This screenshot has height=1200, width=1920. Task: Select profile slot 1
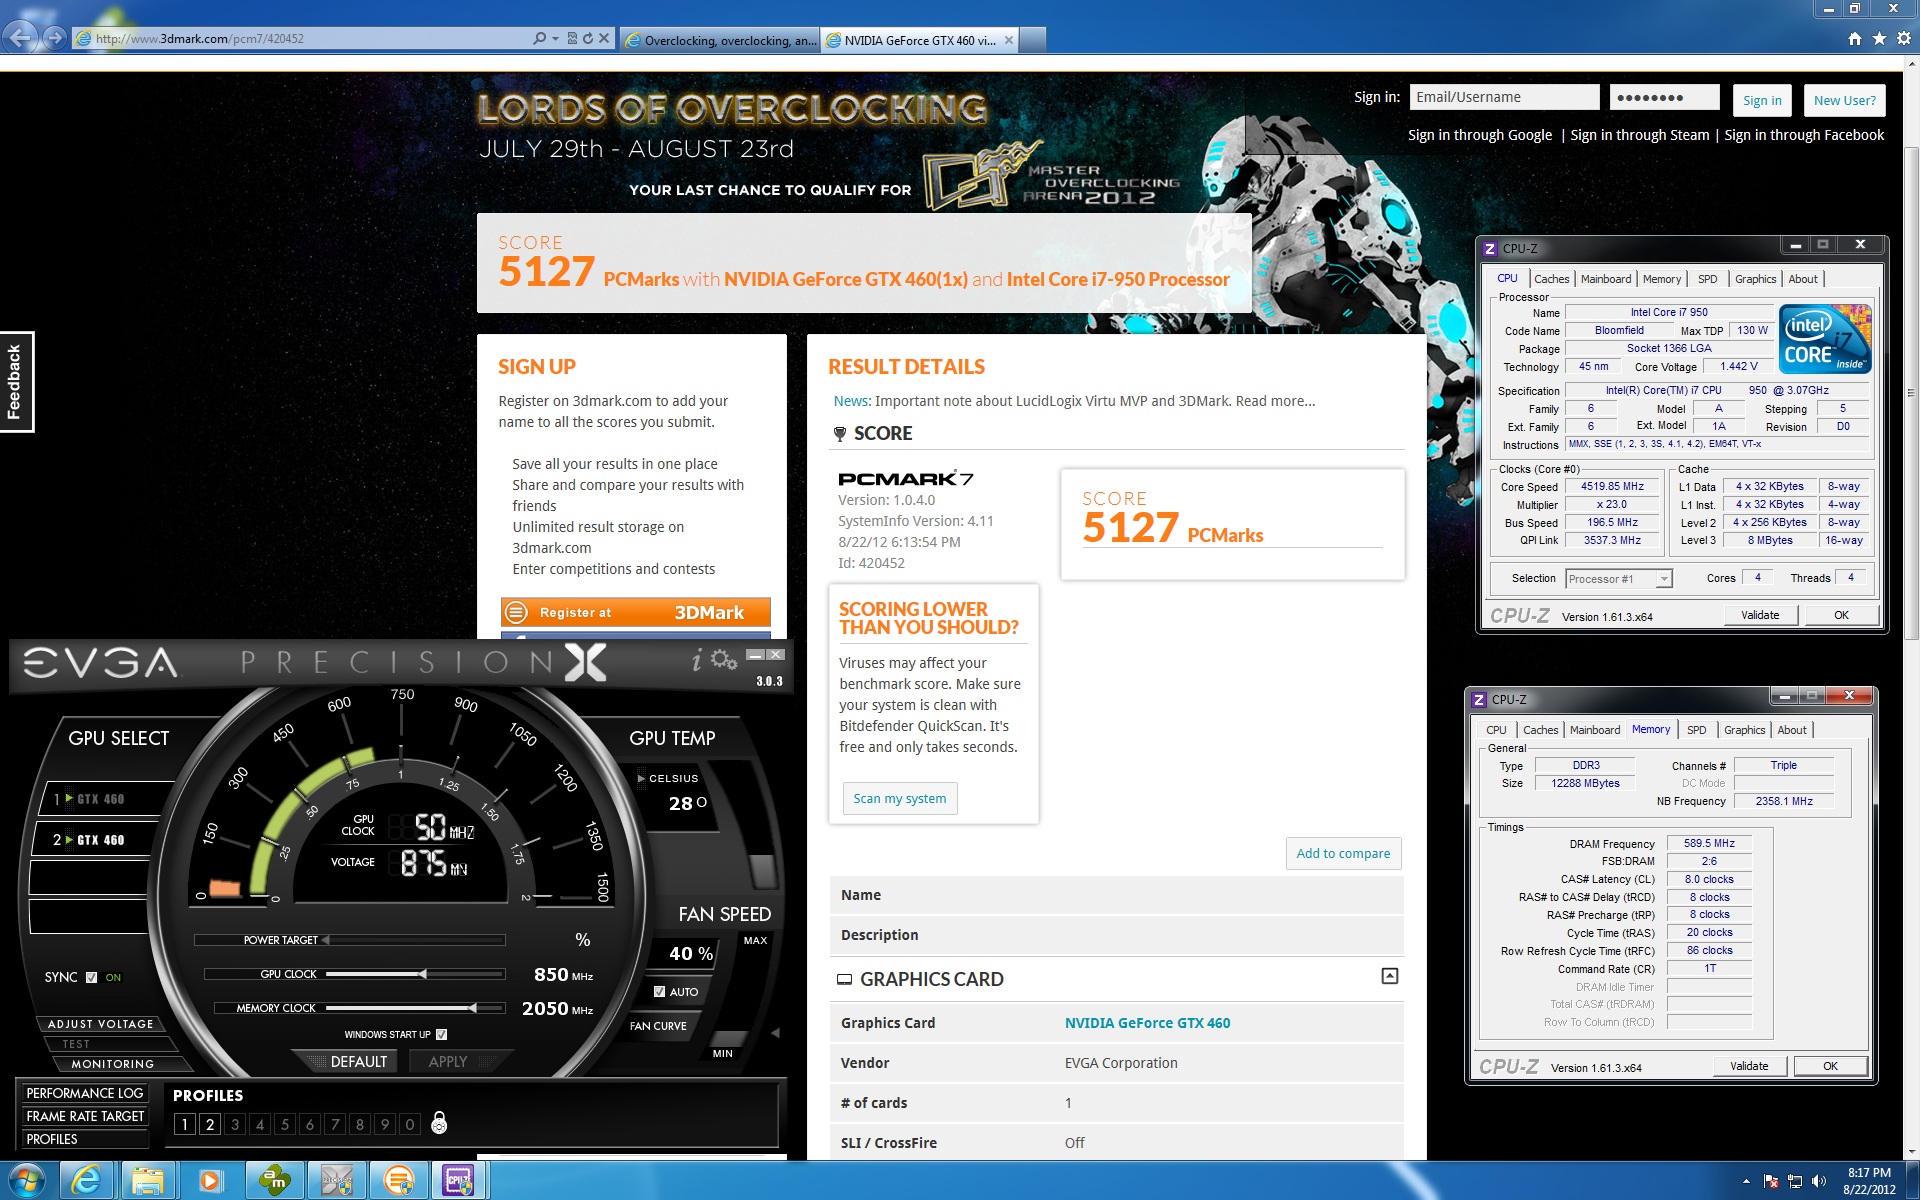click(184, 1124)
